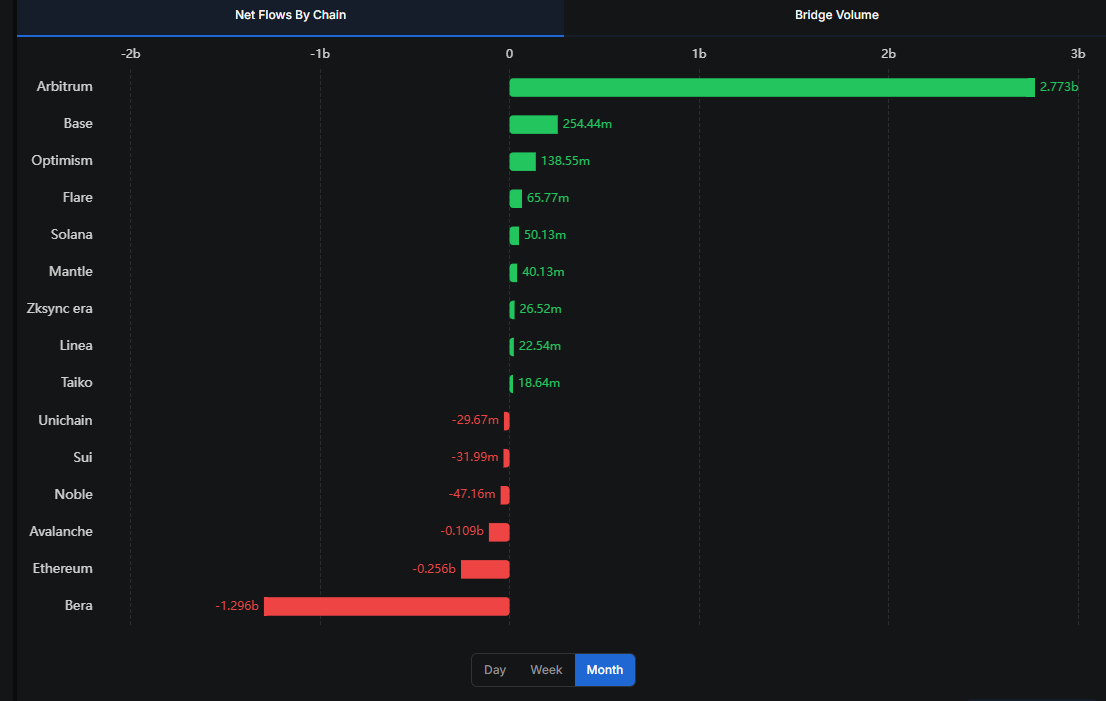Screen dimensions: 1106x701
Task: Click the green Flare inflow bar
Action: 516,198
